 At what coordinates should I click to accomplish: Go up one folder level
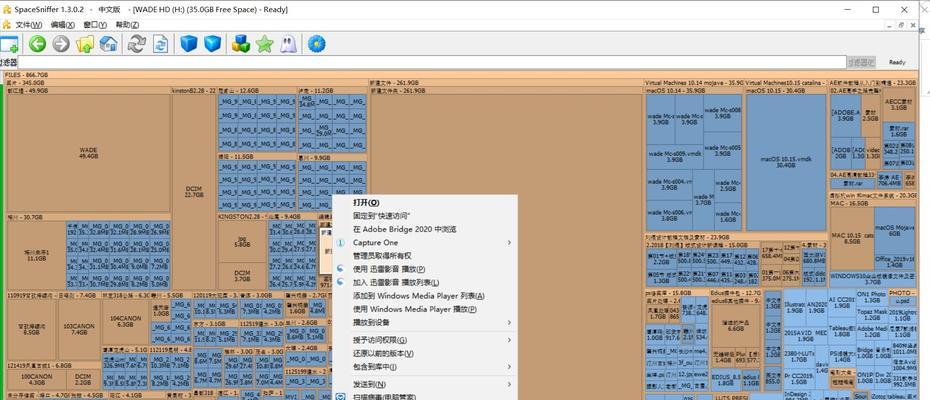point(85,43)
